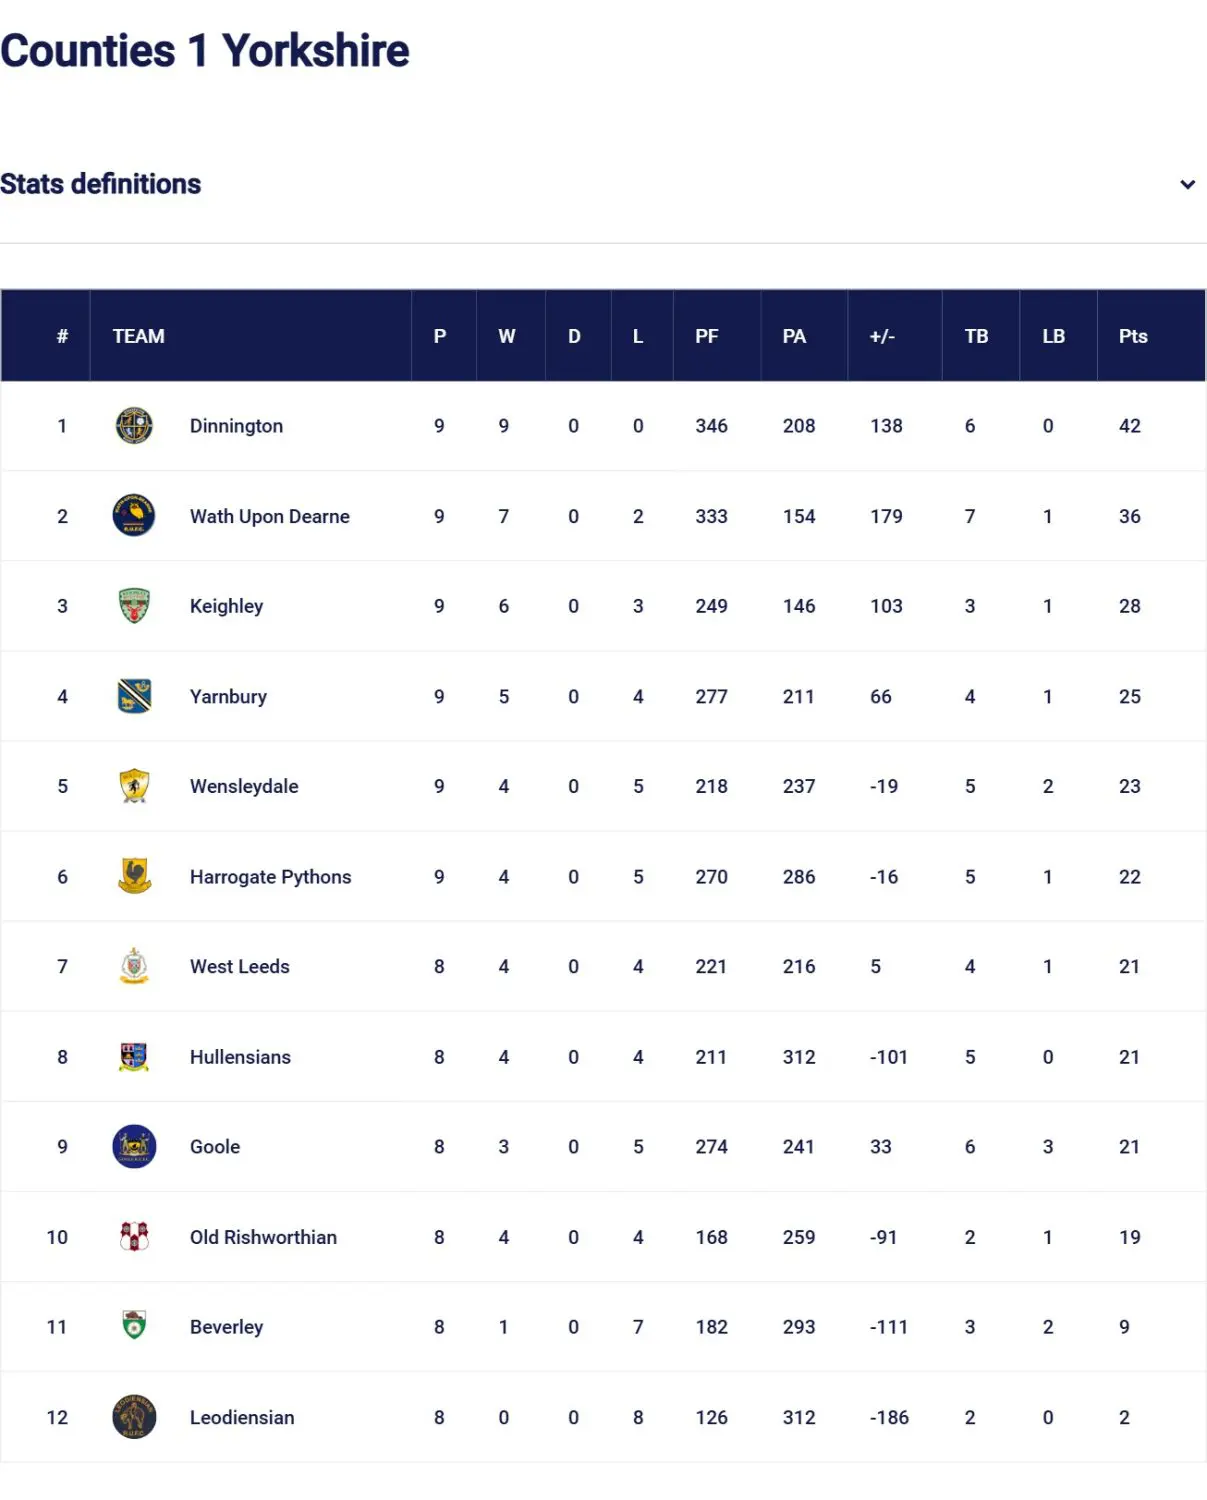Select the Pts column header
Image resolution: width=1207 pixels, height=1500 pixels.
[1132, 337]
